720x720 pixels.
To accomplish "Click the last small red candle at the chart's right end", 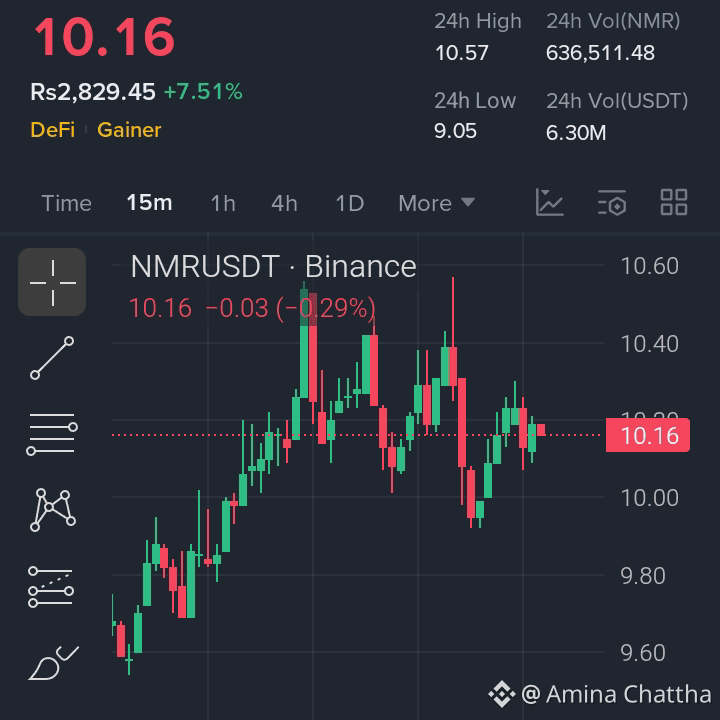I will pos(541,430).
